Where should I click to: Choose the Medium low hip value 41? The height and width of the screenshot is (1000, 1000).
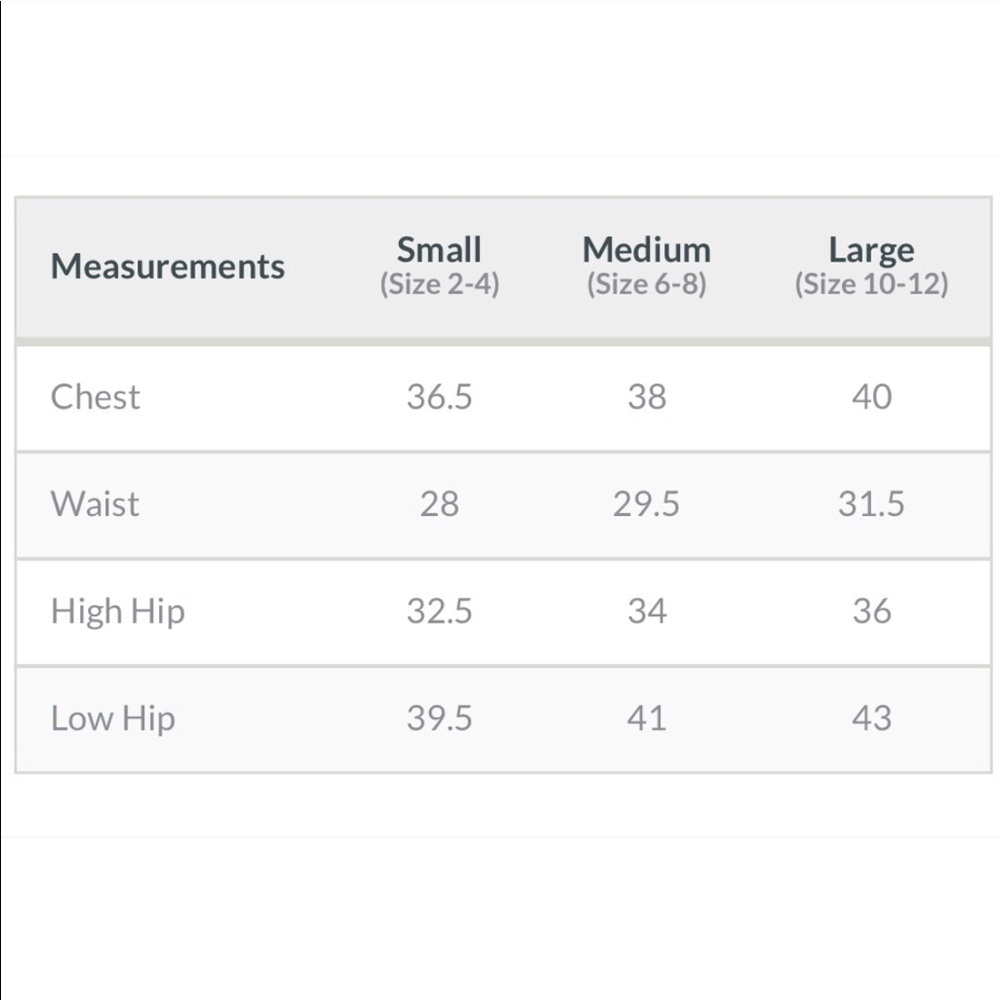coord(646,718)
